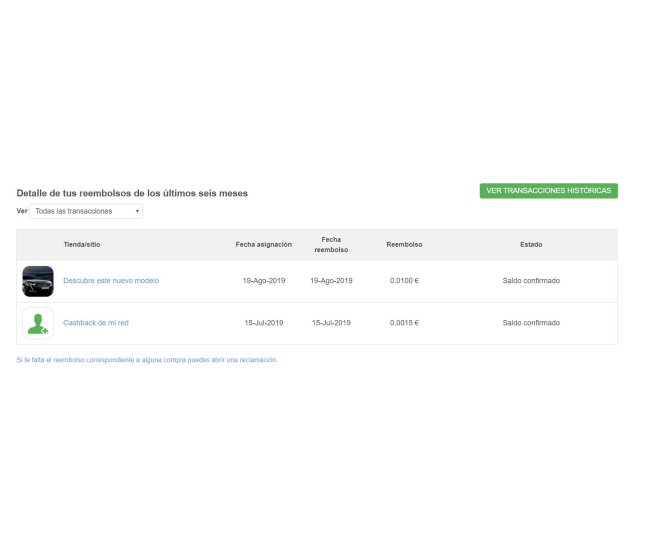This screenshot has height=550, width=650.
Task: Click 'Saldo confirmado' status in car row
Action: click(x=531, y=281)
